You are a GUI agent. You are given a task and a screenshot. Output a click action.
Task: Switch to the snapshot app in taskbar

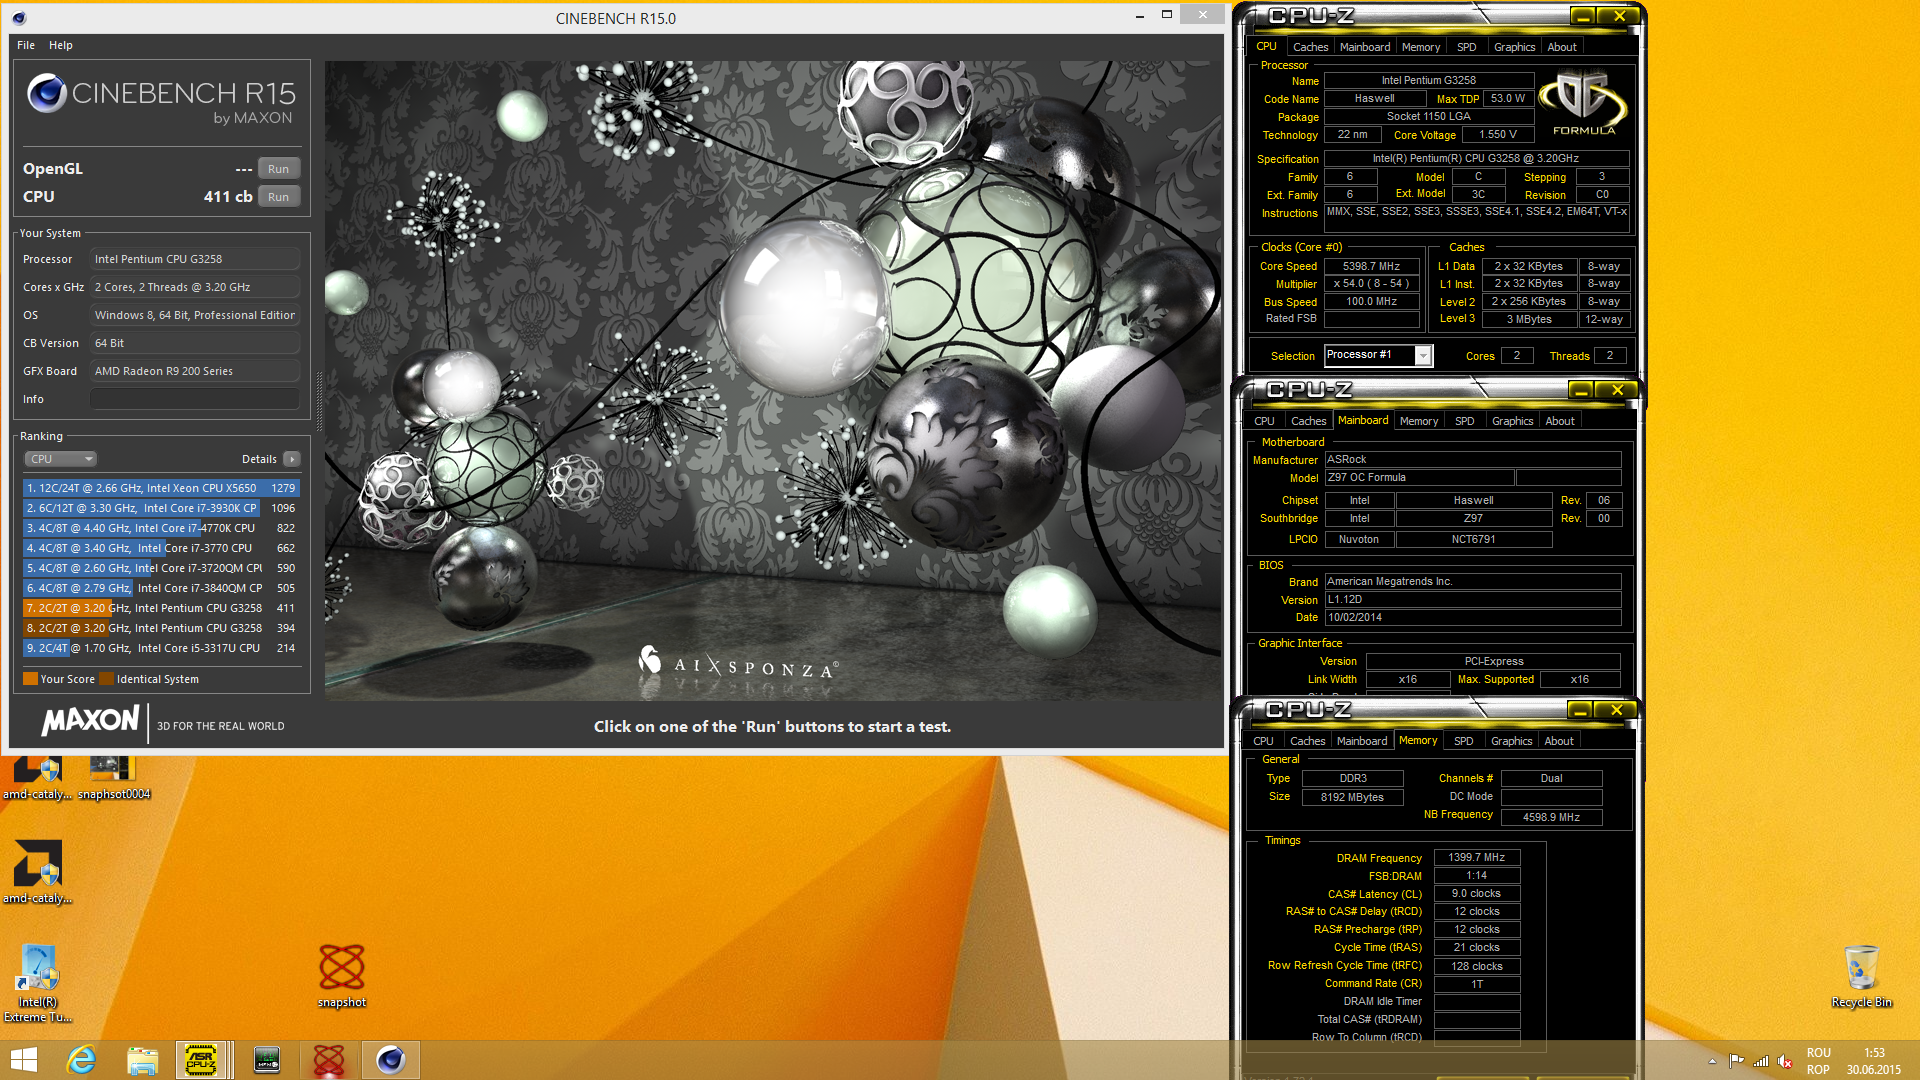pos(329,1060)
